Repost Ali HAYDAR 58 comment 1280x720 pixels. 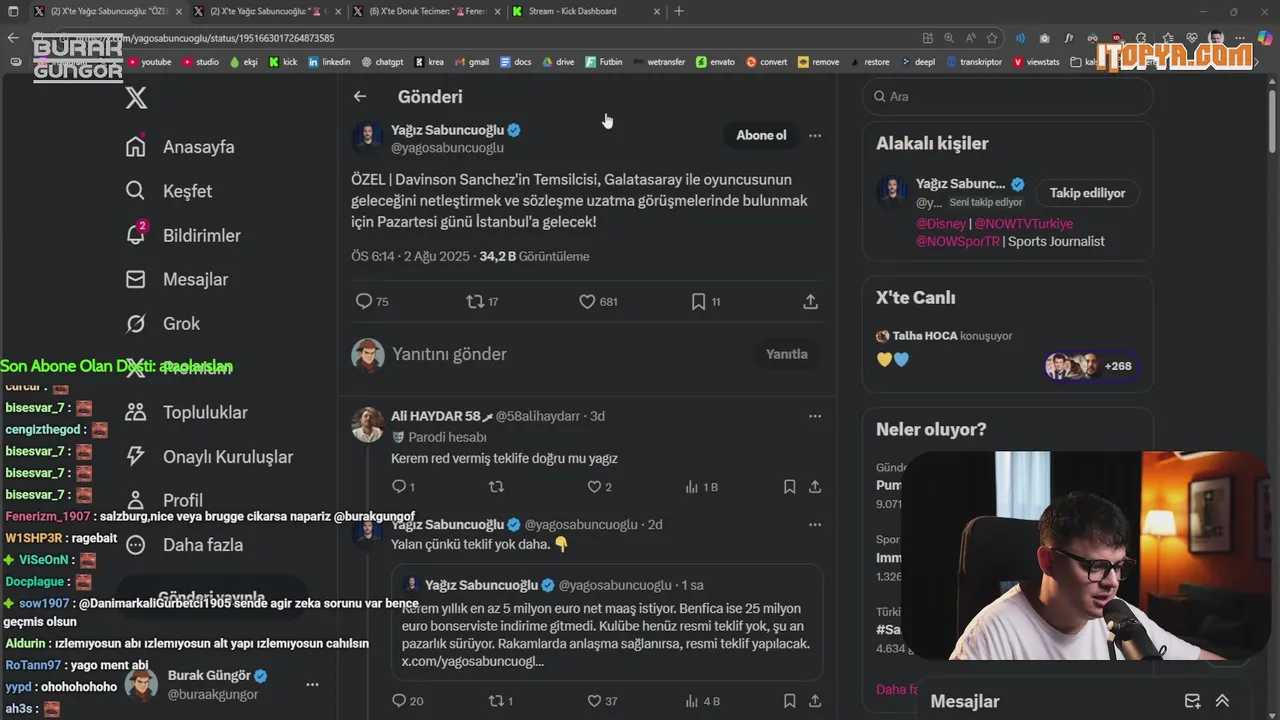coord(496,487)
